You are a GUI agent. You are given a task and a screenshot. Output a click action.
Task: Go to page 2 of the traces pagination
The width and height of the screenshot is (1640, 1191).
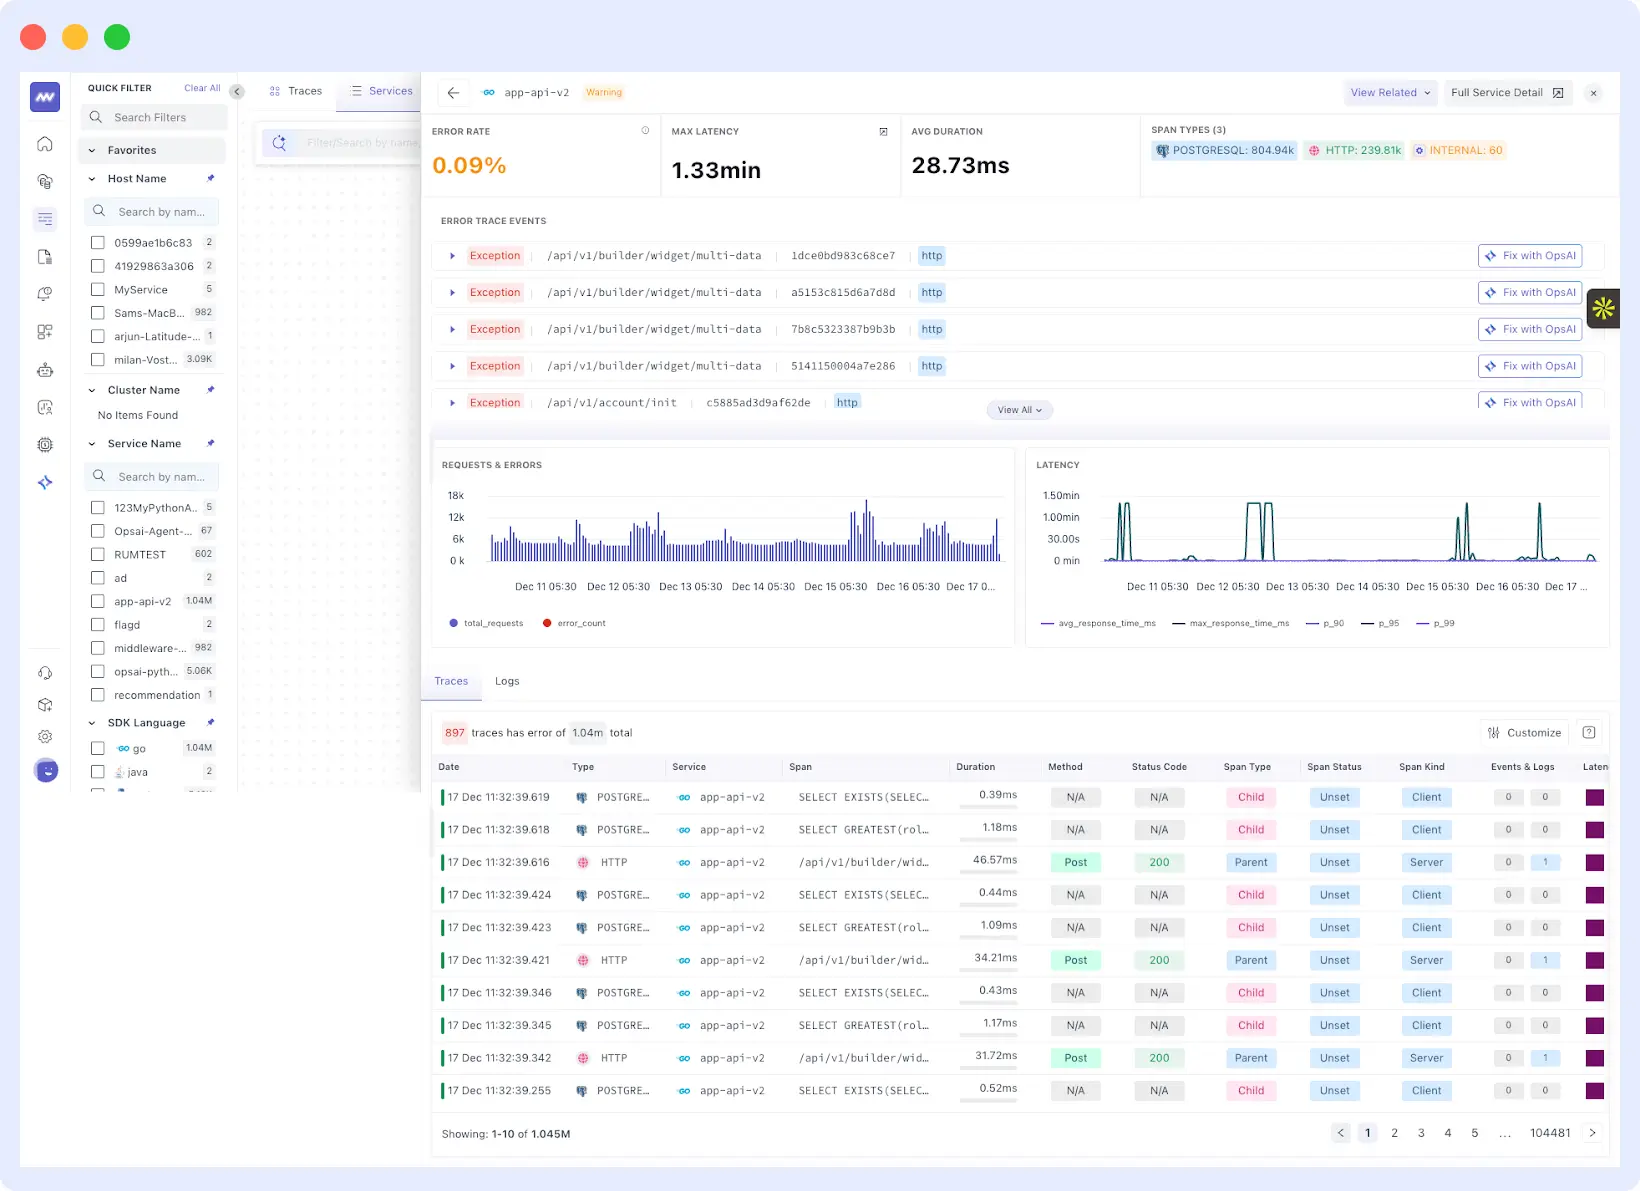(1394, 1133)
